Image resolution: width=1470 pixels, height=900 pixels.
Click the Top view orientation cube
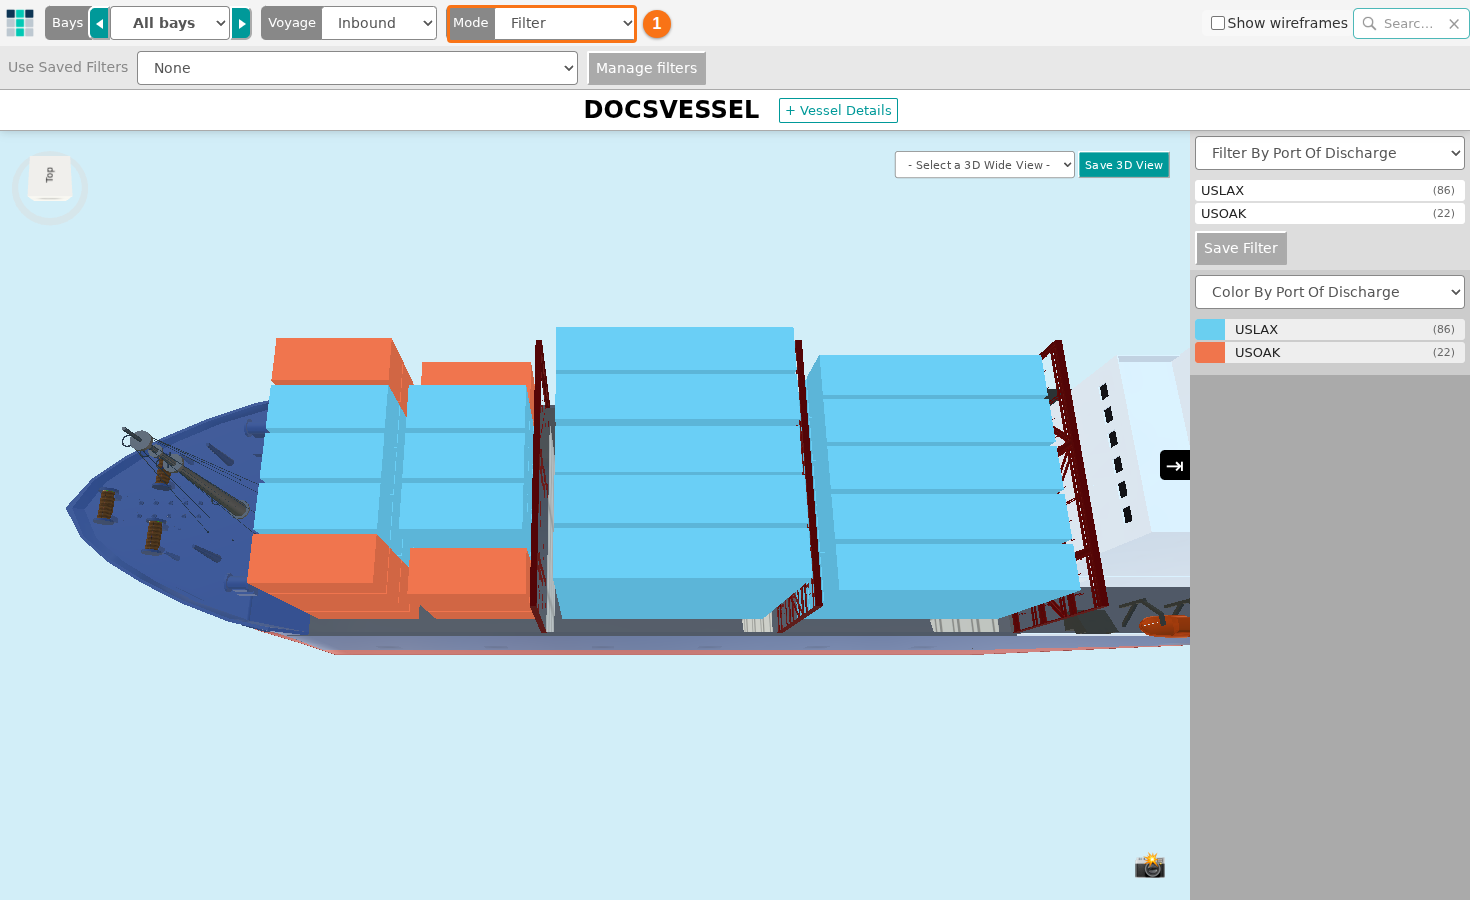50,177
